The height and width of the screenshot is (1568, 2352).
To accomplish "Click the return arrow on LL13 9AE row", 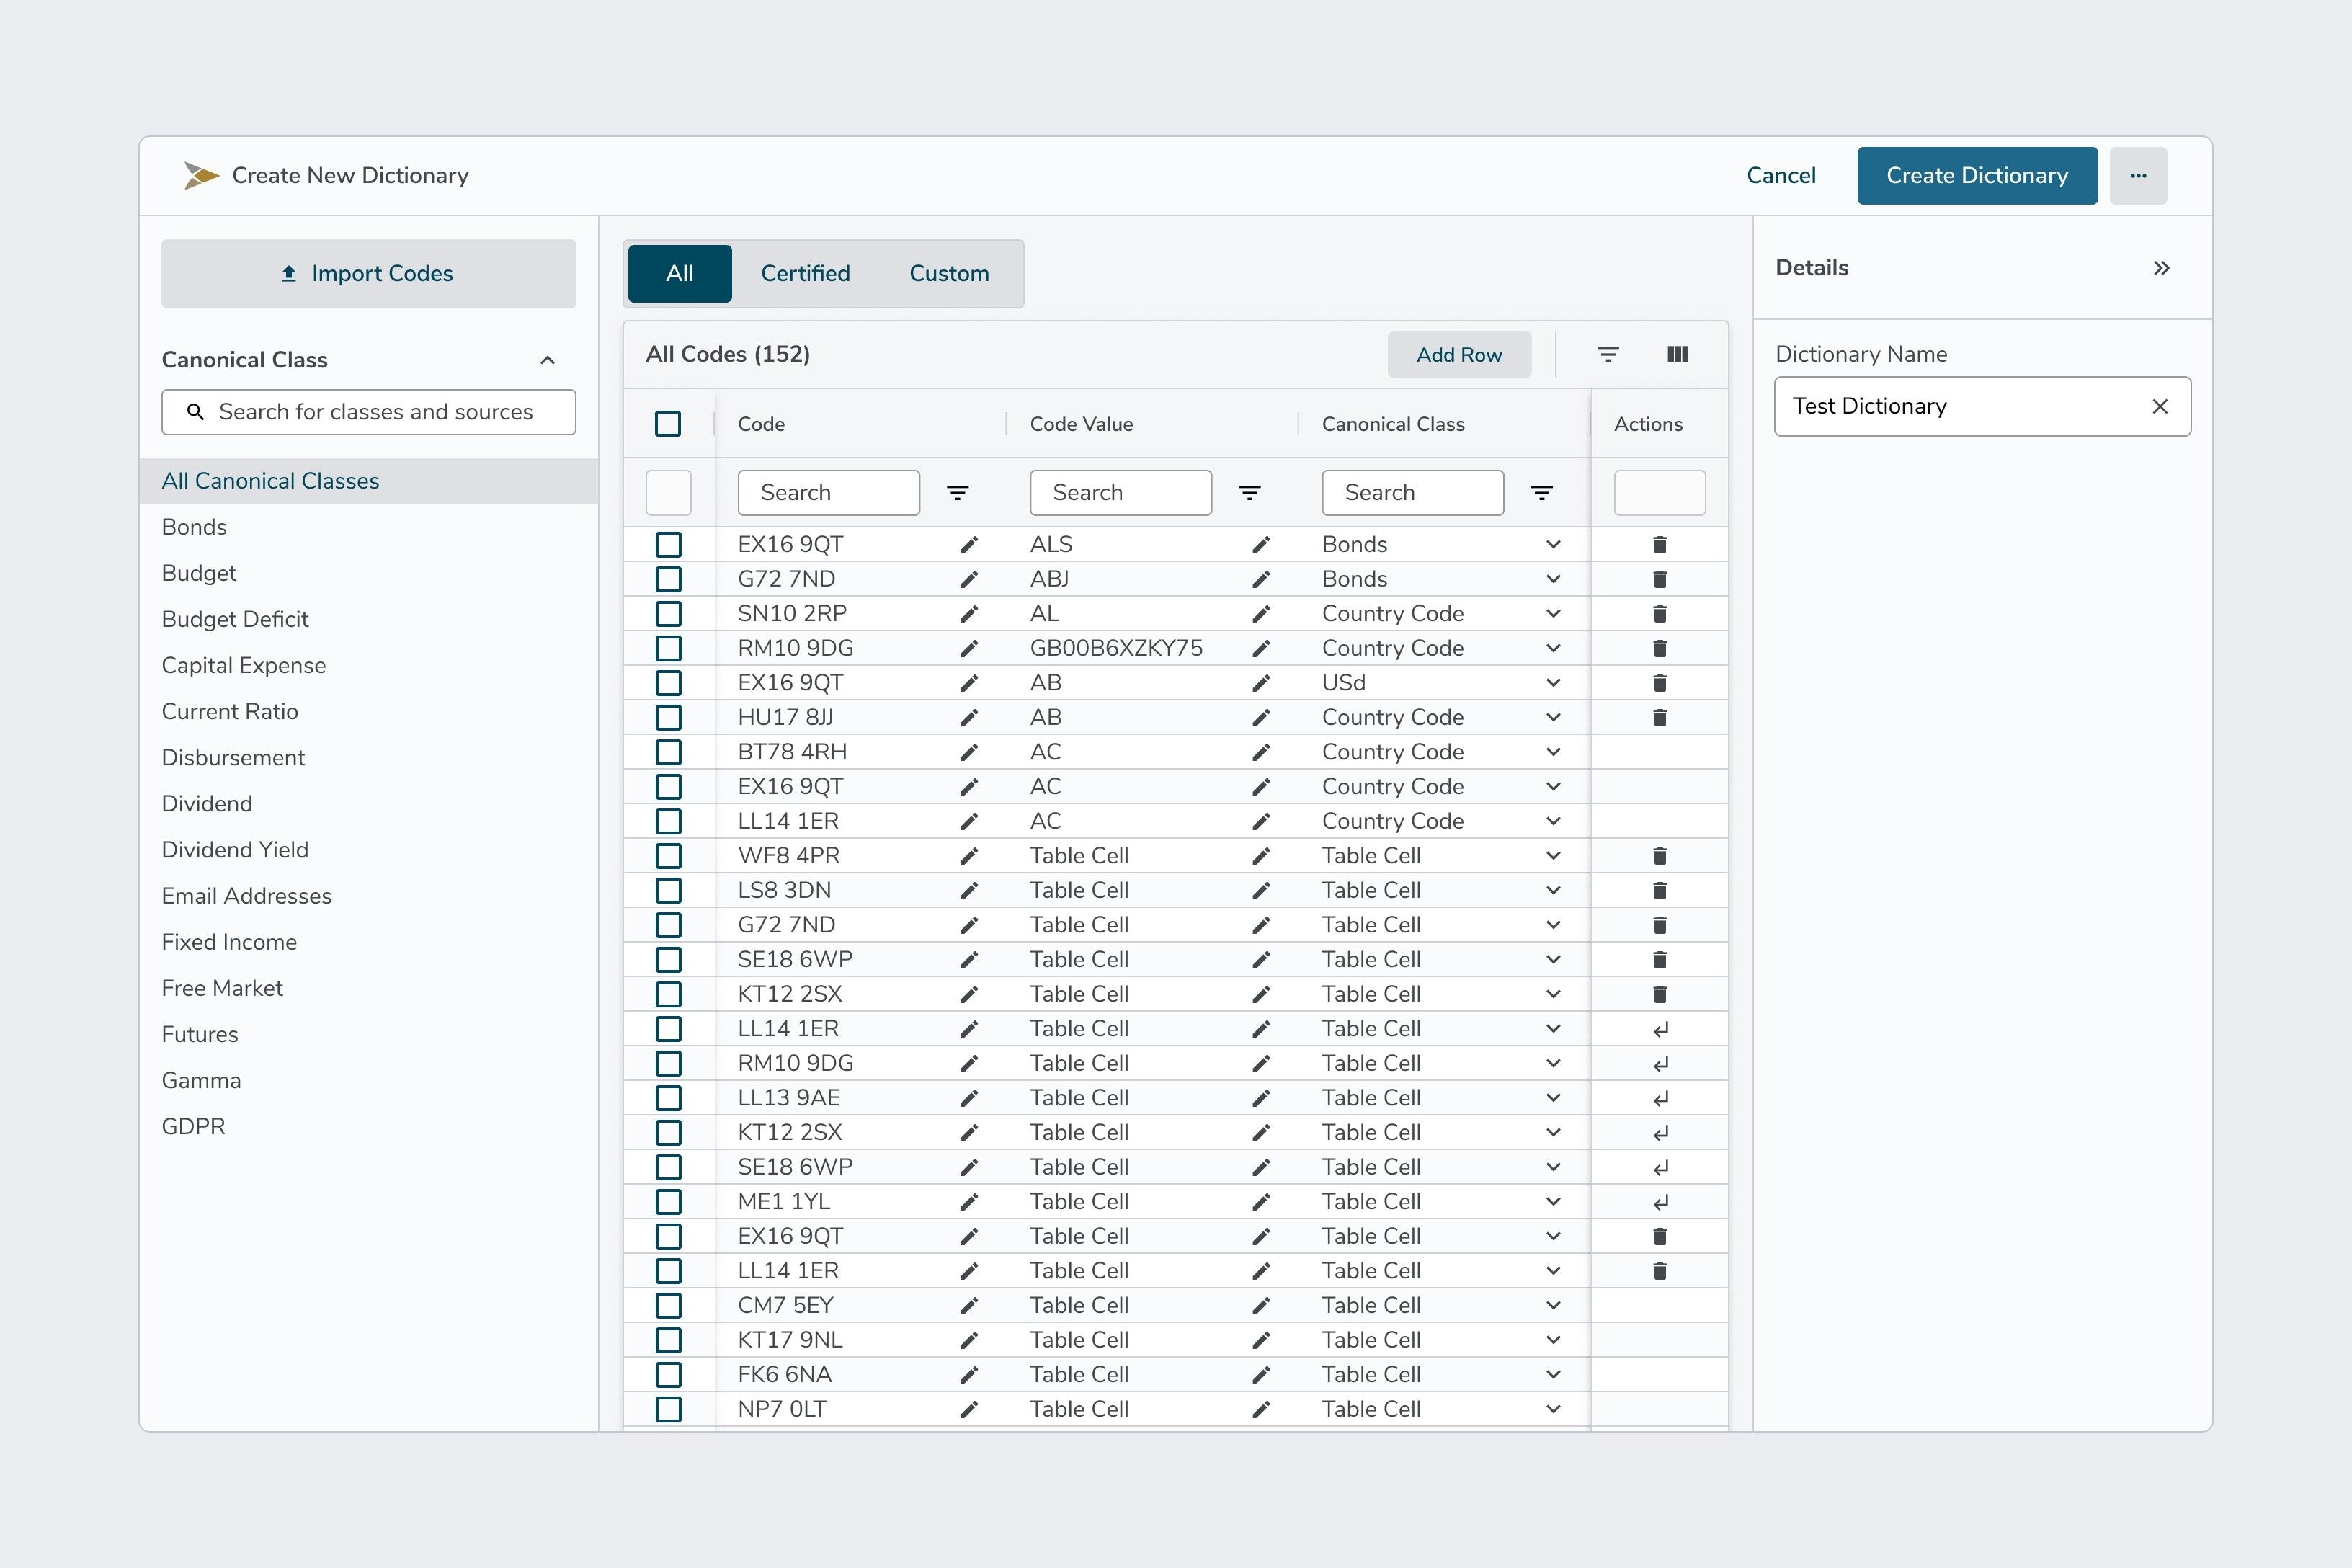I will point(1660,1098).
